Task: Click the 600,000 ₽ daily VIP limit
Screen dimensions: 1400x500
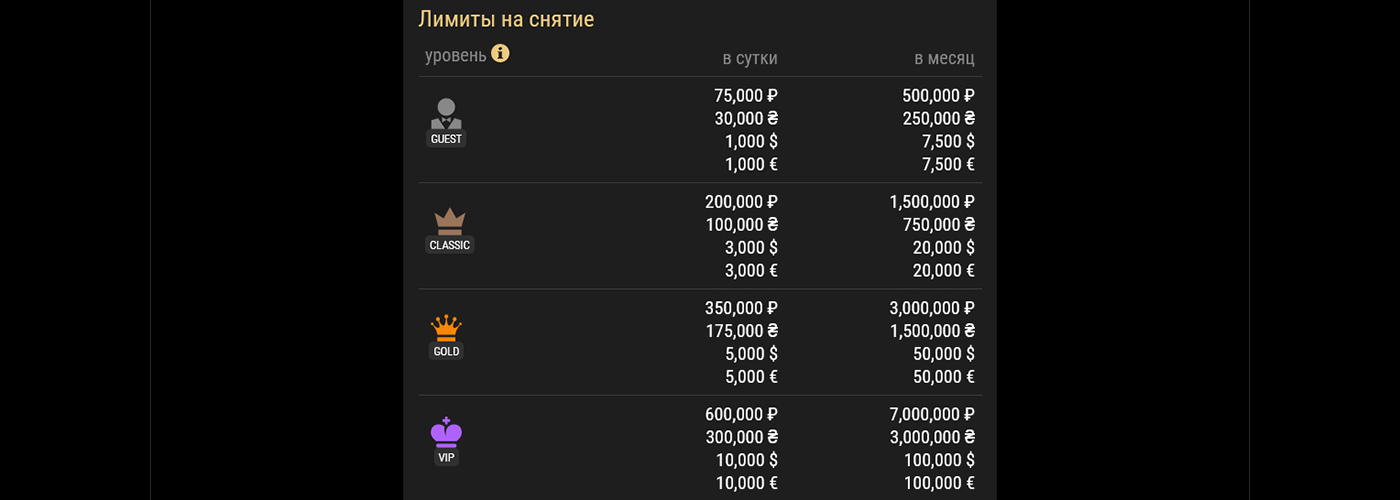Action: point(740,414)
